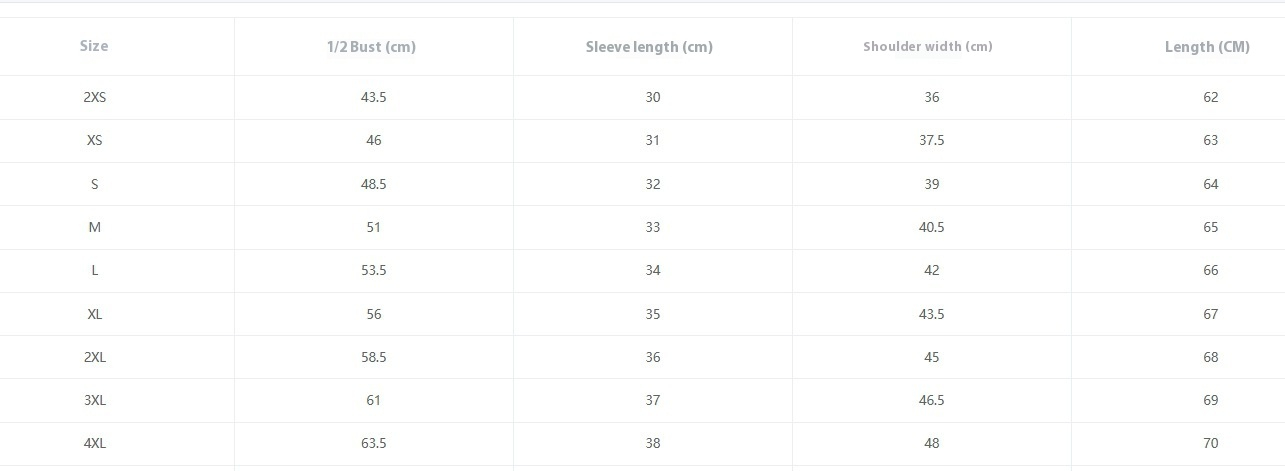The width and height of the screenshot is (1285, 471).
Task: Click the Sleeve length (cm) header
Action: pyautogui.click(x=649, y=47)
